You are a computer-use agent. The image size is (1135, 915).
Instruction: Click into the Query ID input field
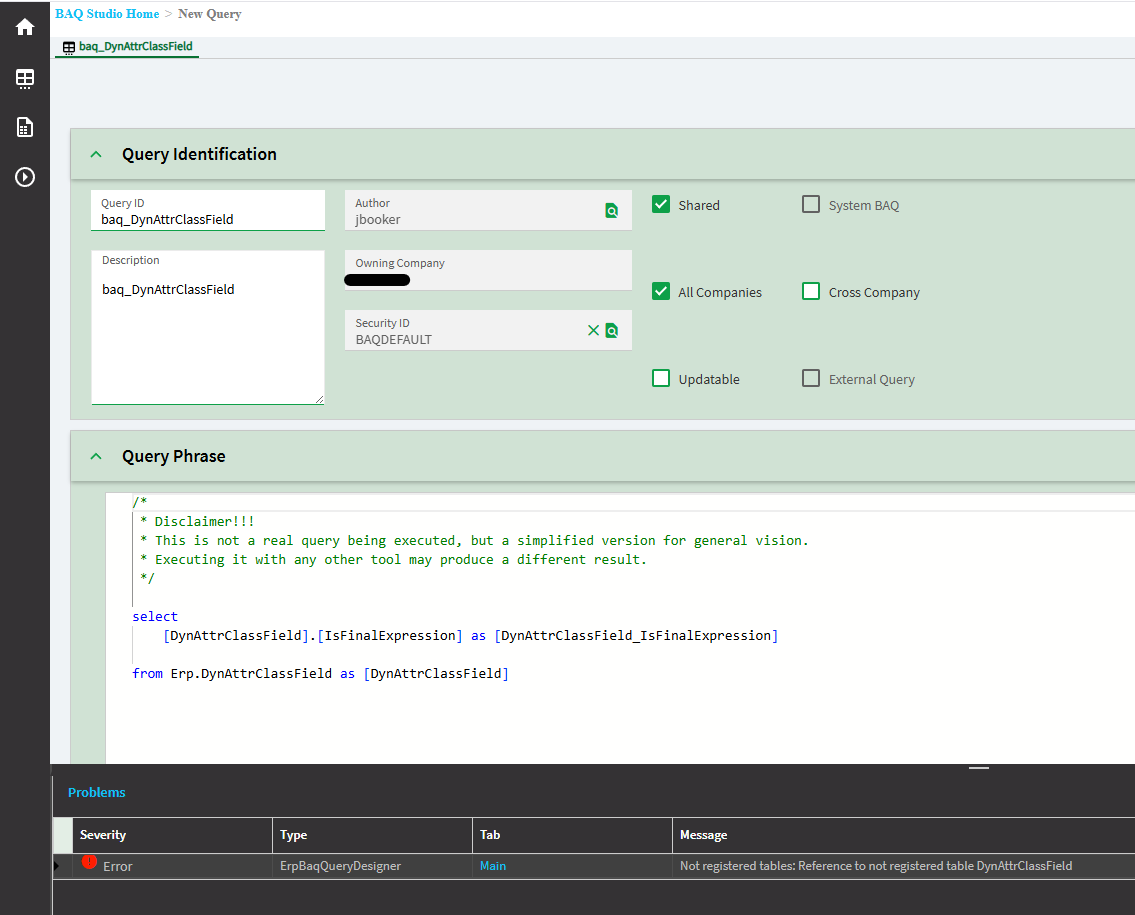[207, 219]
